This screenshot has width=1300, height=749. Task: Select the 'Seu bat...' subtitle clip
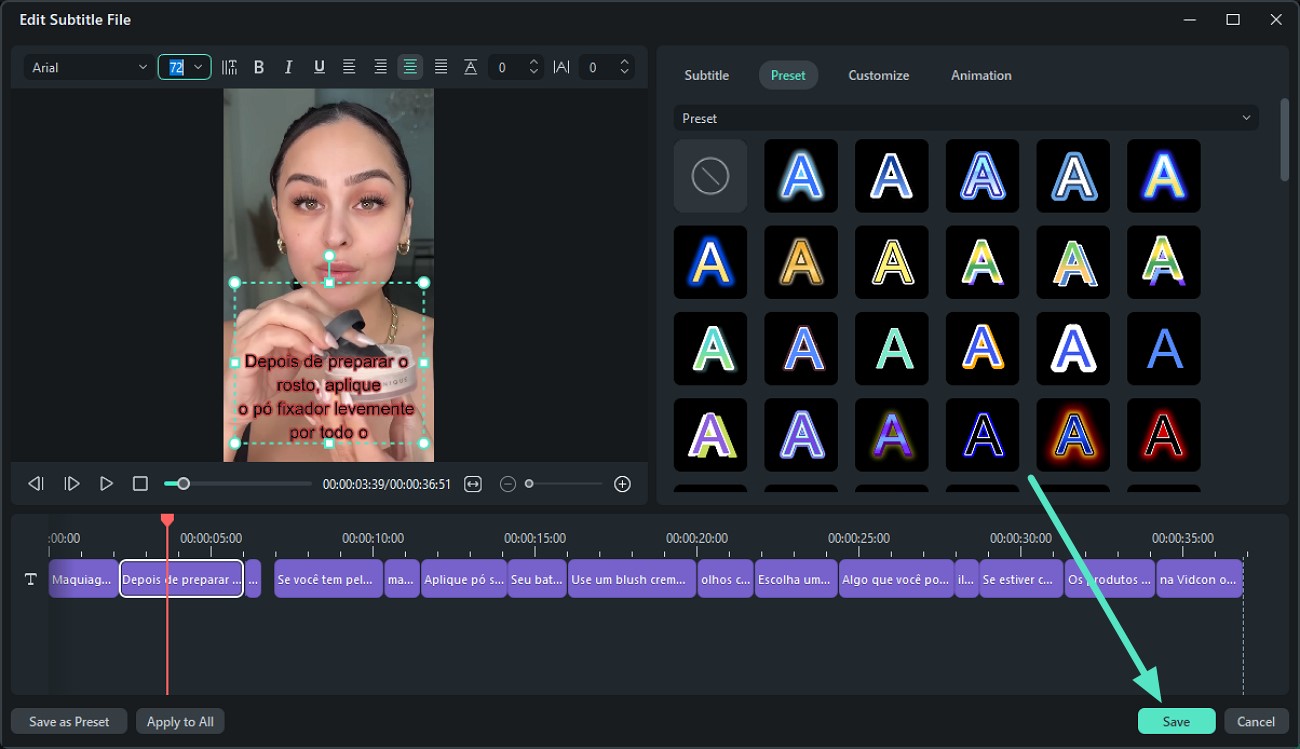(537, 579)
